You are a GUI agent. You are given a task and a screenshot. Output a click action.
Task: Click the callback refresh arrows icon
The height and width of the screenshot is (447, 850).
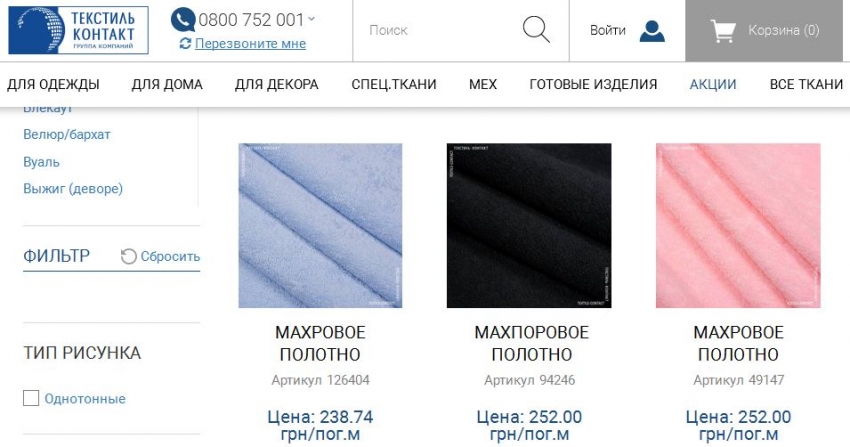[185, 43]
